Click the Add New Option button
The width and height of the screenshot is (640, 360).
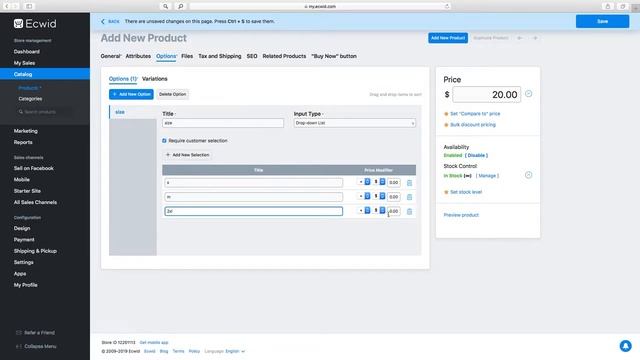(131, 94)
